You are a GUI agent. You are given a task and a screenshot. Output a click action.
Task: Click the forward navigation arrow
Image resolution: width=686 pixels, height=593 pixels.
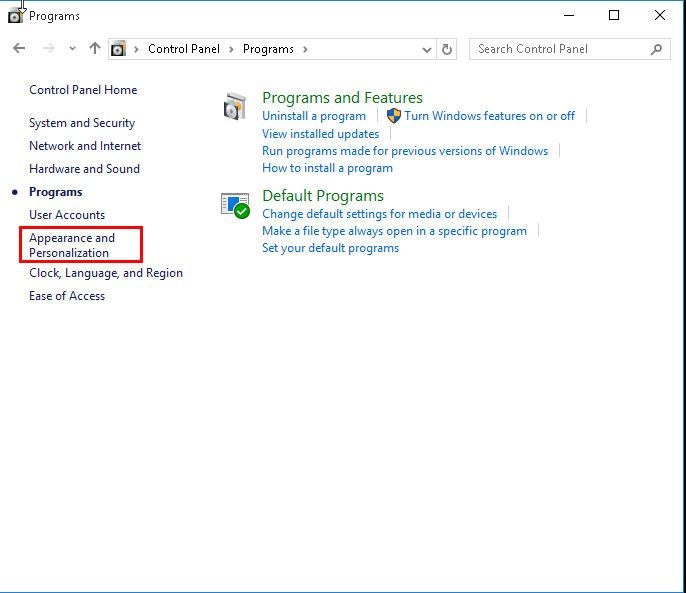[x=49, y=48]
